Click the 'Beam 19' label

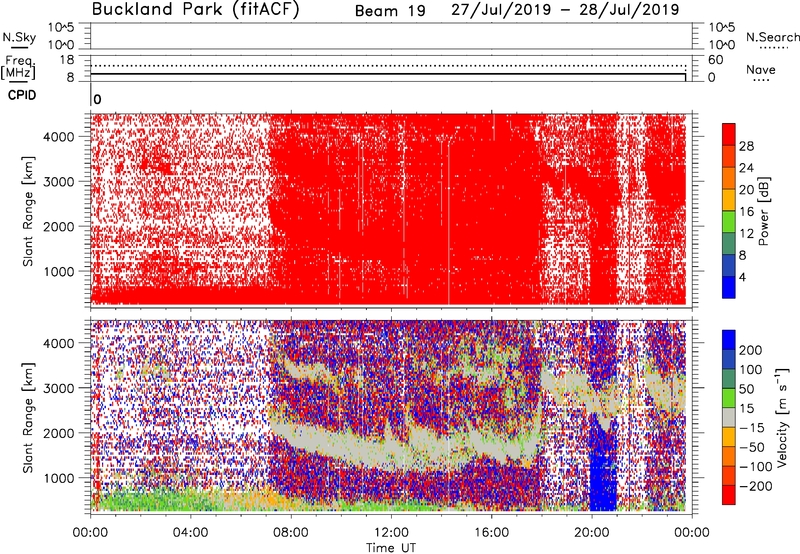click(390, 11)
